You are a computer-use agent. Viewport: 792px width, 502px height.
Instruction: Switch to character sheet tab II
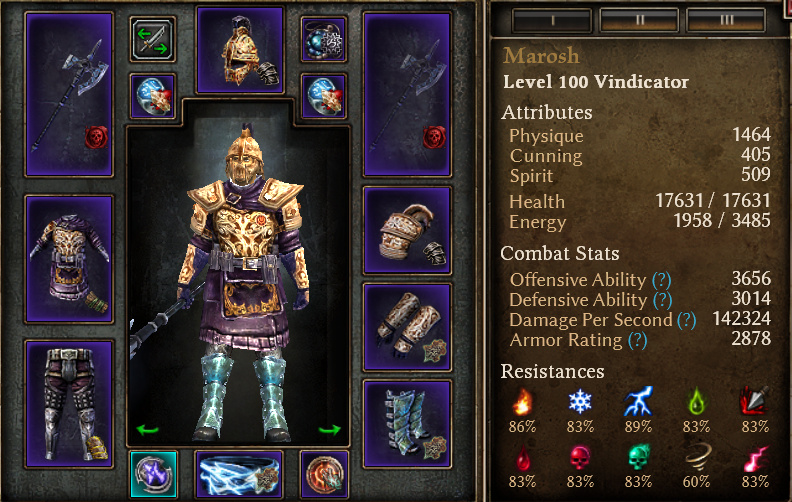point(639,20)
